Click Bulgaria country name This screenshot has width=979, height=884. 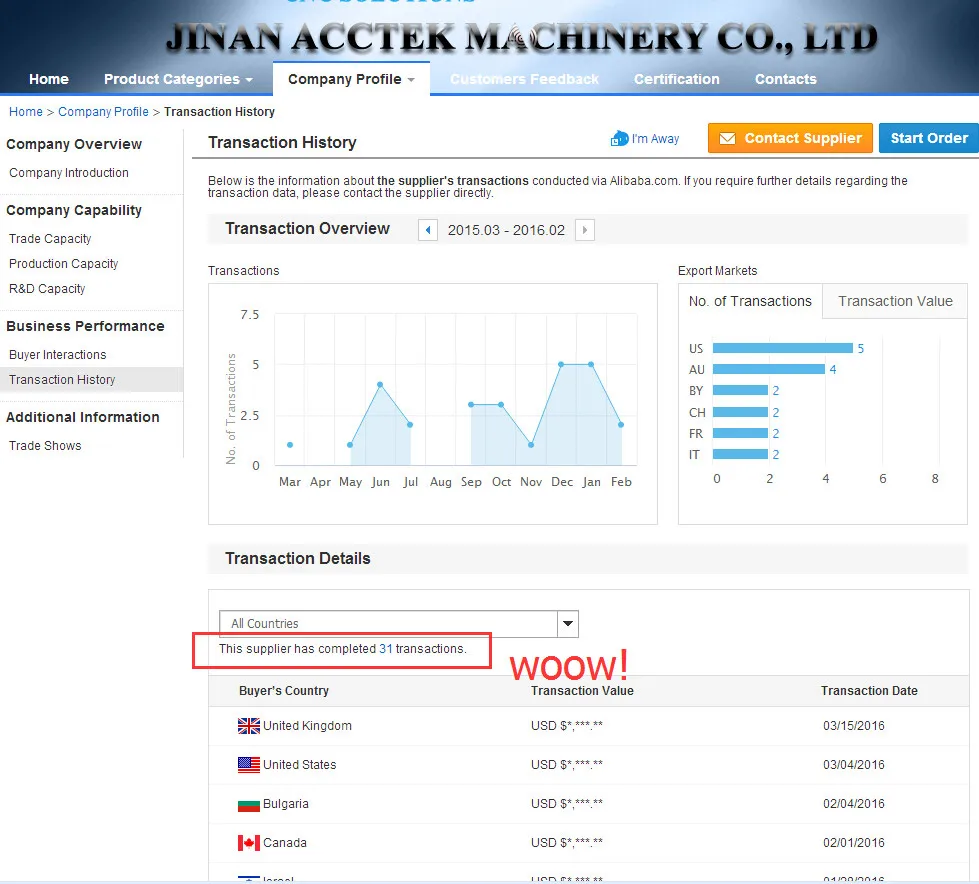click(285, 804)
